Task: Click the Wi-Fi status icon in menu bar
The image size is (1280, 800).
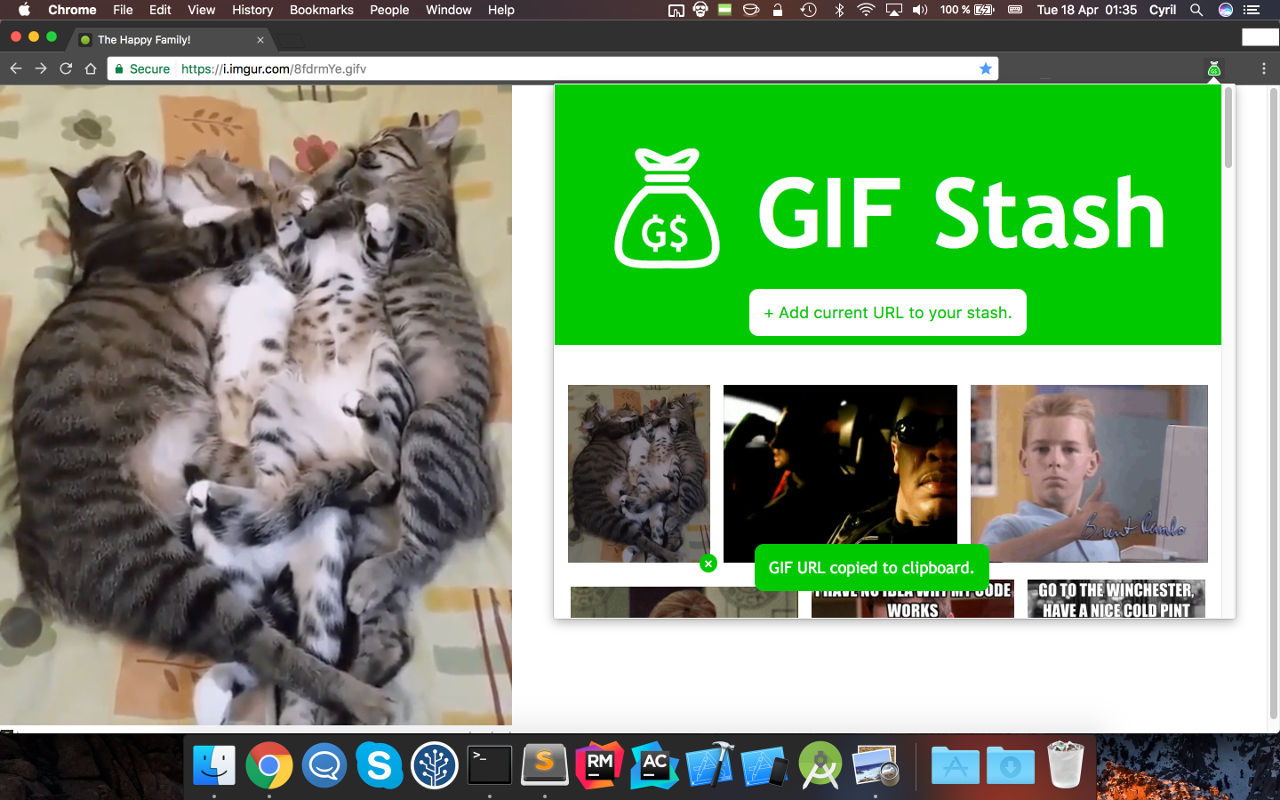Action: click(866, 10)
